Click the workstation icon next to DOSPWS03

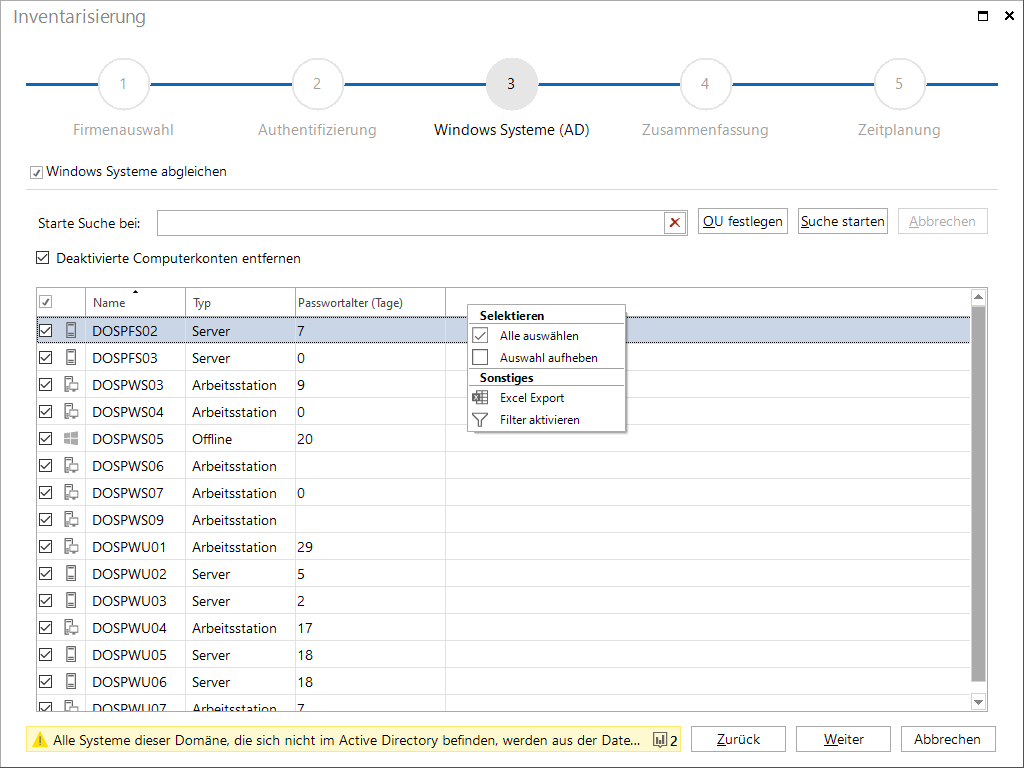click(x=71, y=385)
